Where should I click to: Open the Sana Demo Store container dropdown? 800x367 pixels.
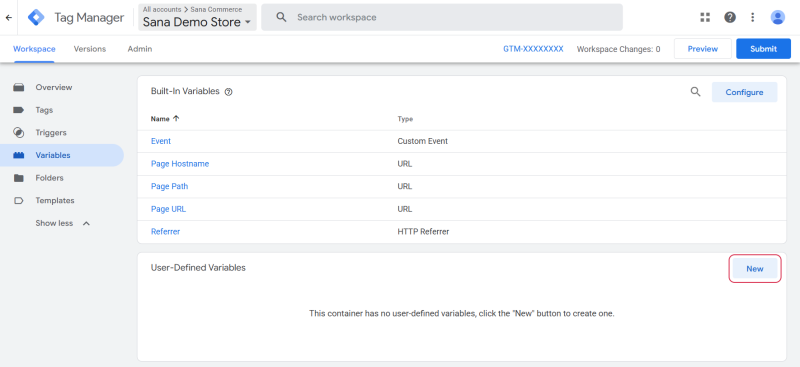(x=197, y=17)
